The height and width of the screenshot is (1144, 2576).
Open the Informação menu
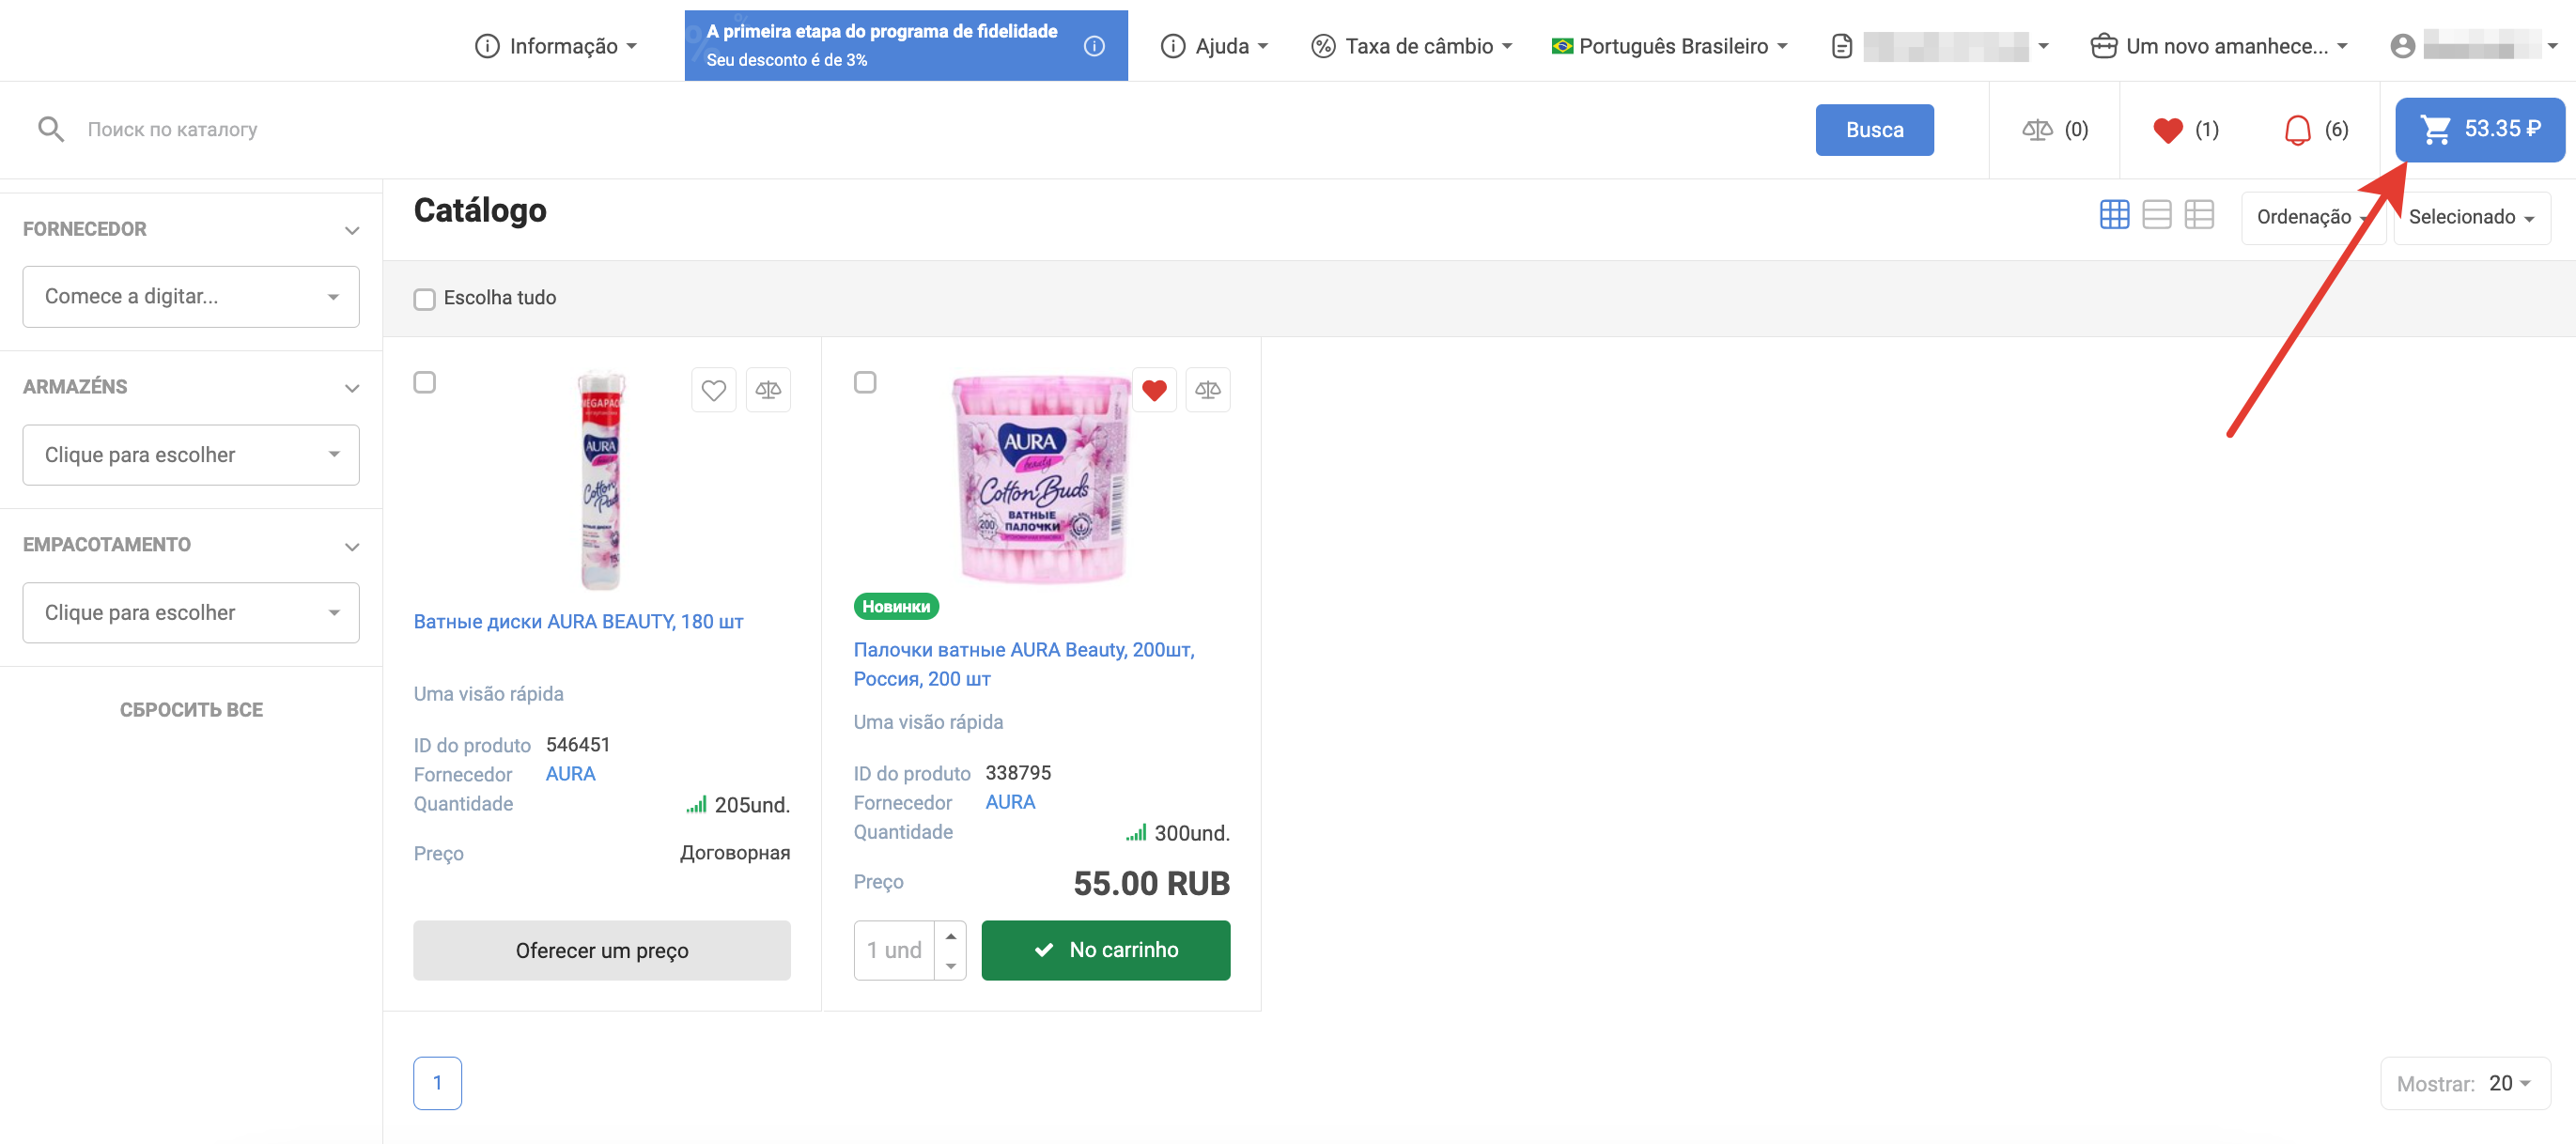pyautogui.click(x=556, y=46)
